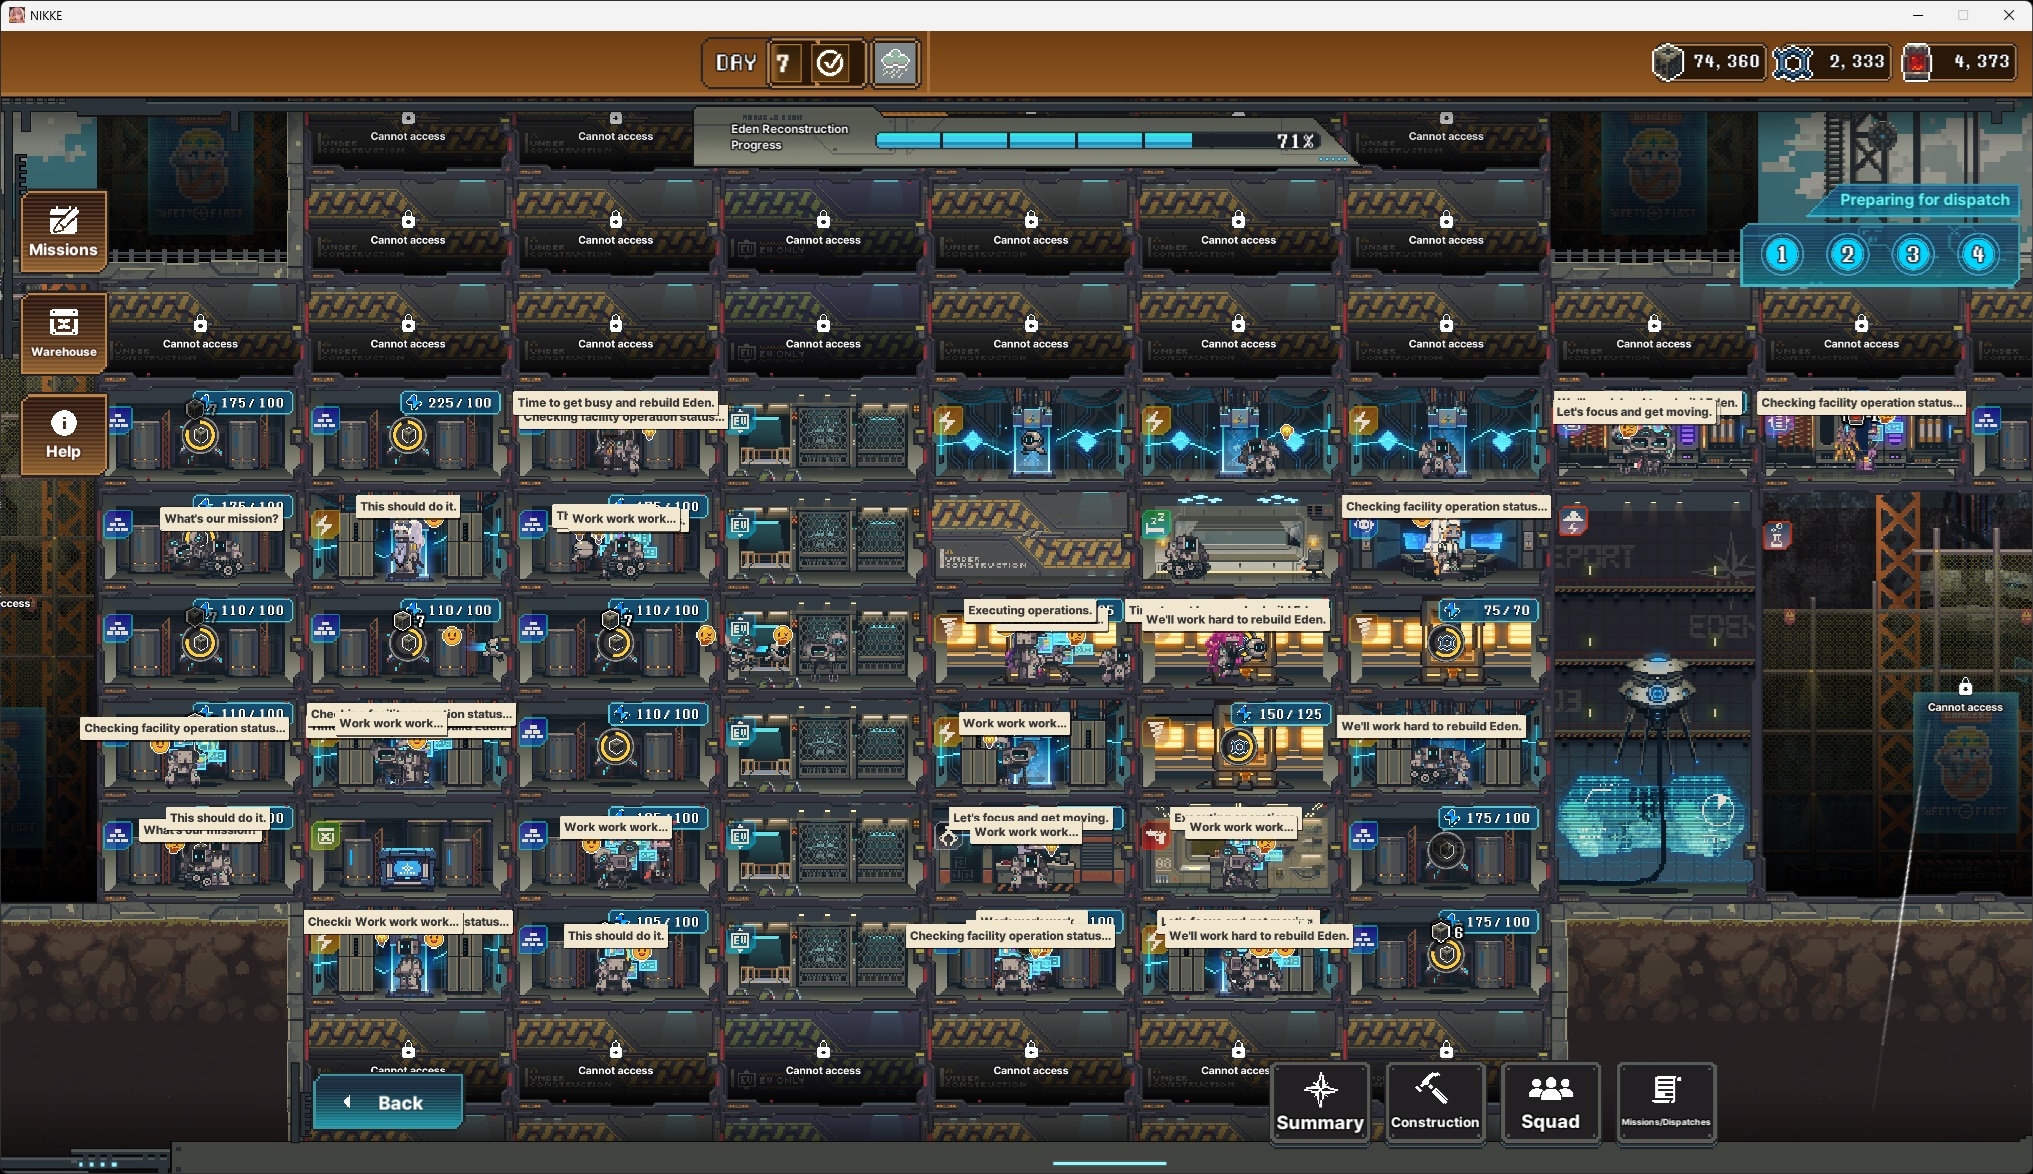This screenshot has width=2033, height=1174.
Task: Collect the 150/125 power room output
Action: click(1239, 746)
